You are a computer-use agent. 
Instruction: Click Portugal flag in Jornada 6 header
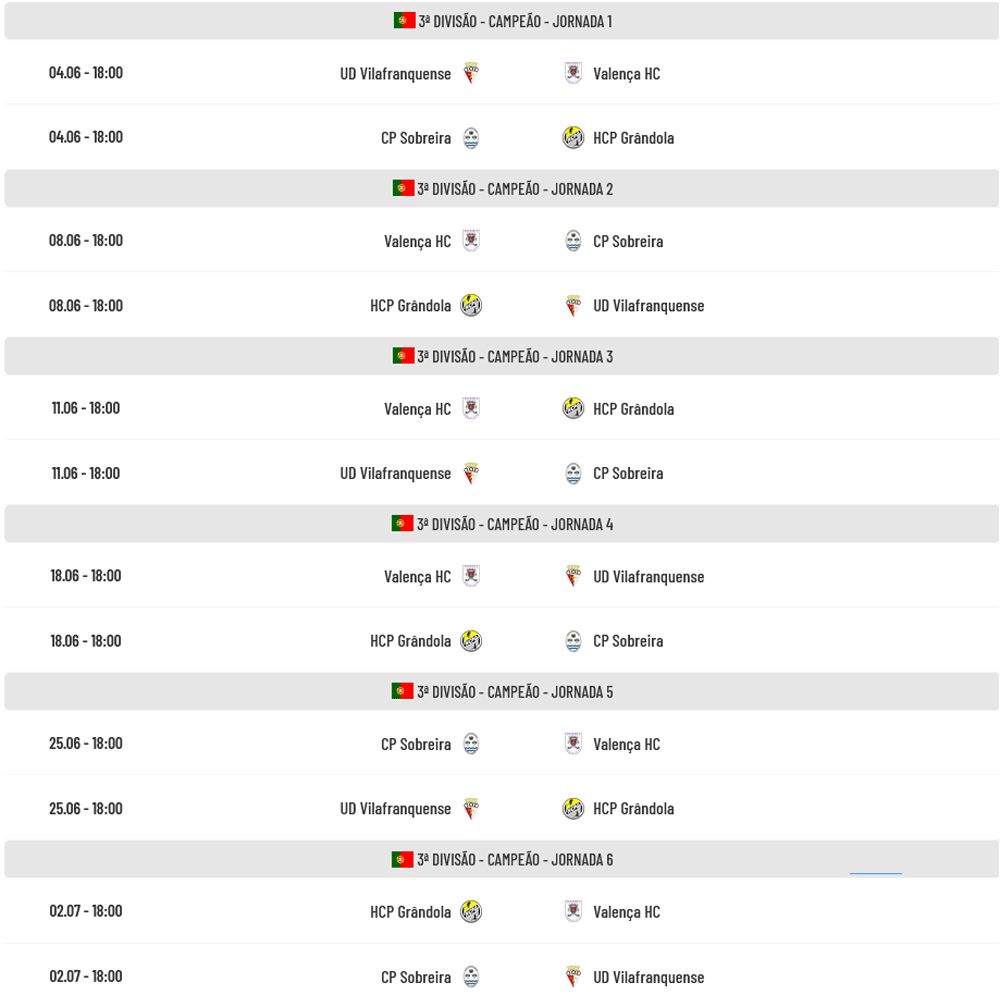click(x=403, y=859)
